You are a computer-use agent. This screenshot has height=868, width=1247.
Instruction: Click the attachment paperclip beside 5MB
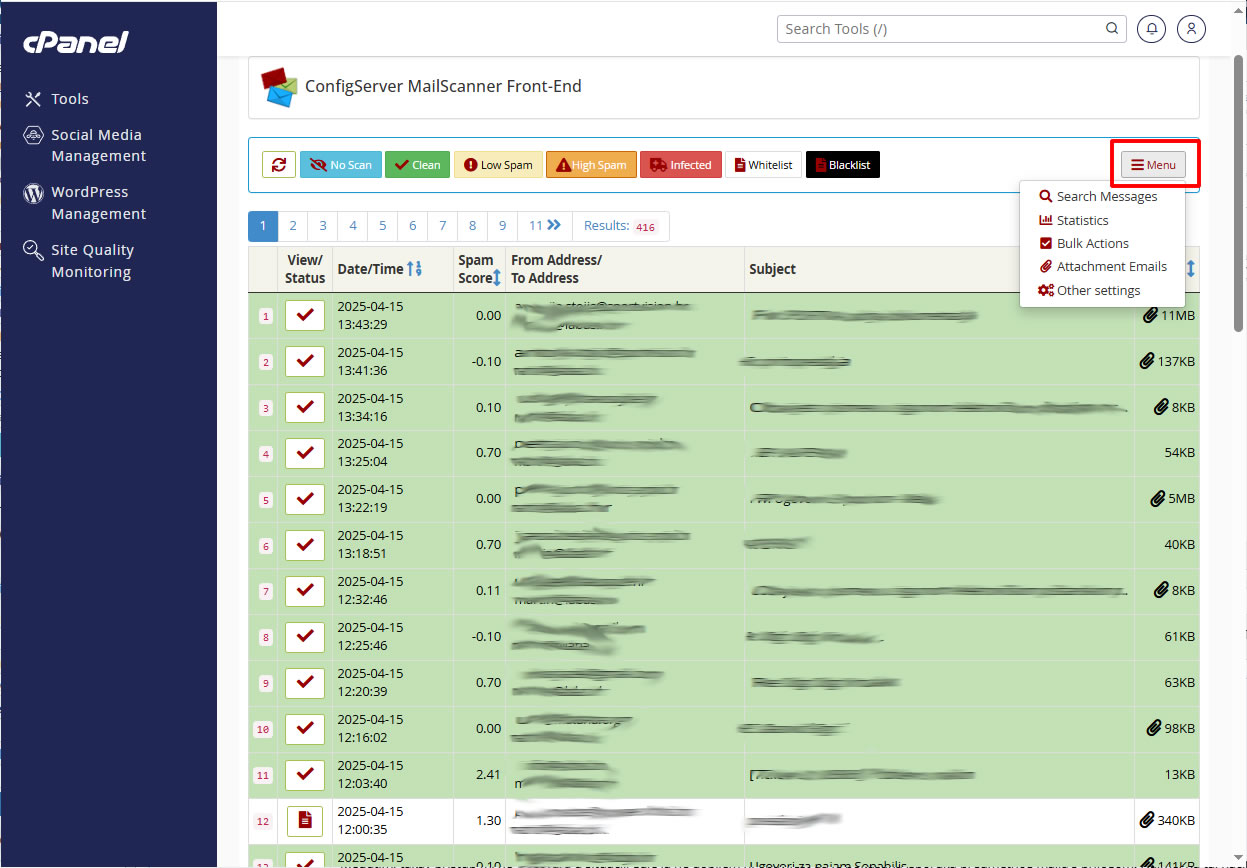pyautogui.click(x=1158, y=499)
